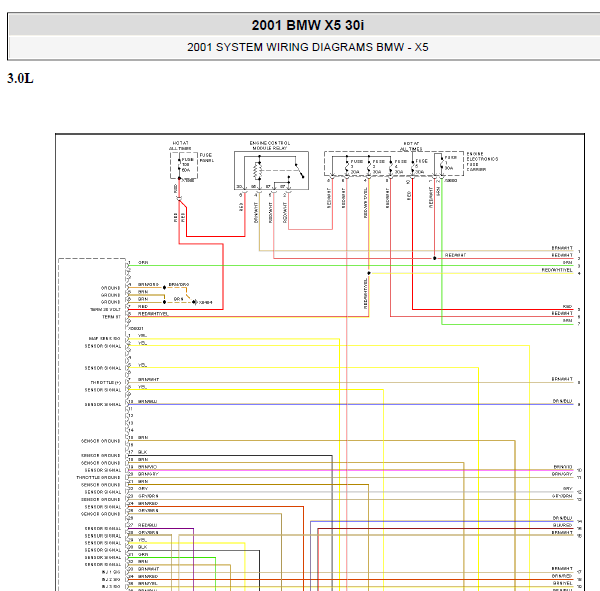Click the "ENGINE ELECTRONICS FUSE CARRIER" label

482,162
